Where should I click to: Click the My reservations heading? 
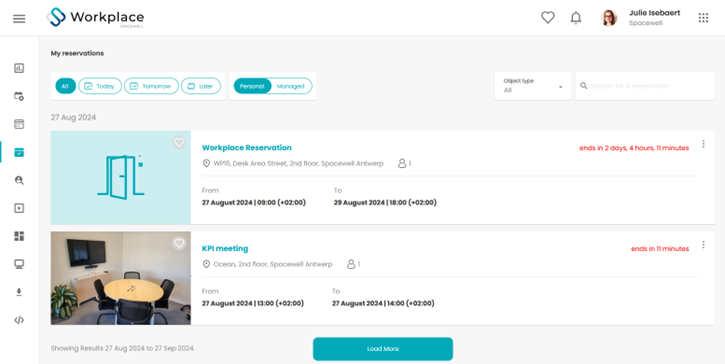(77, 53)
